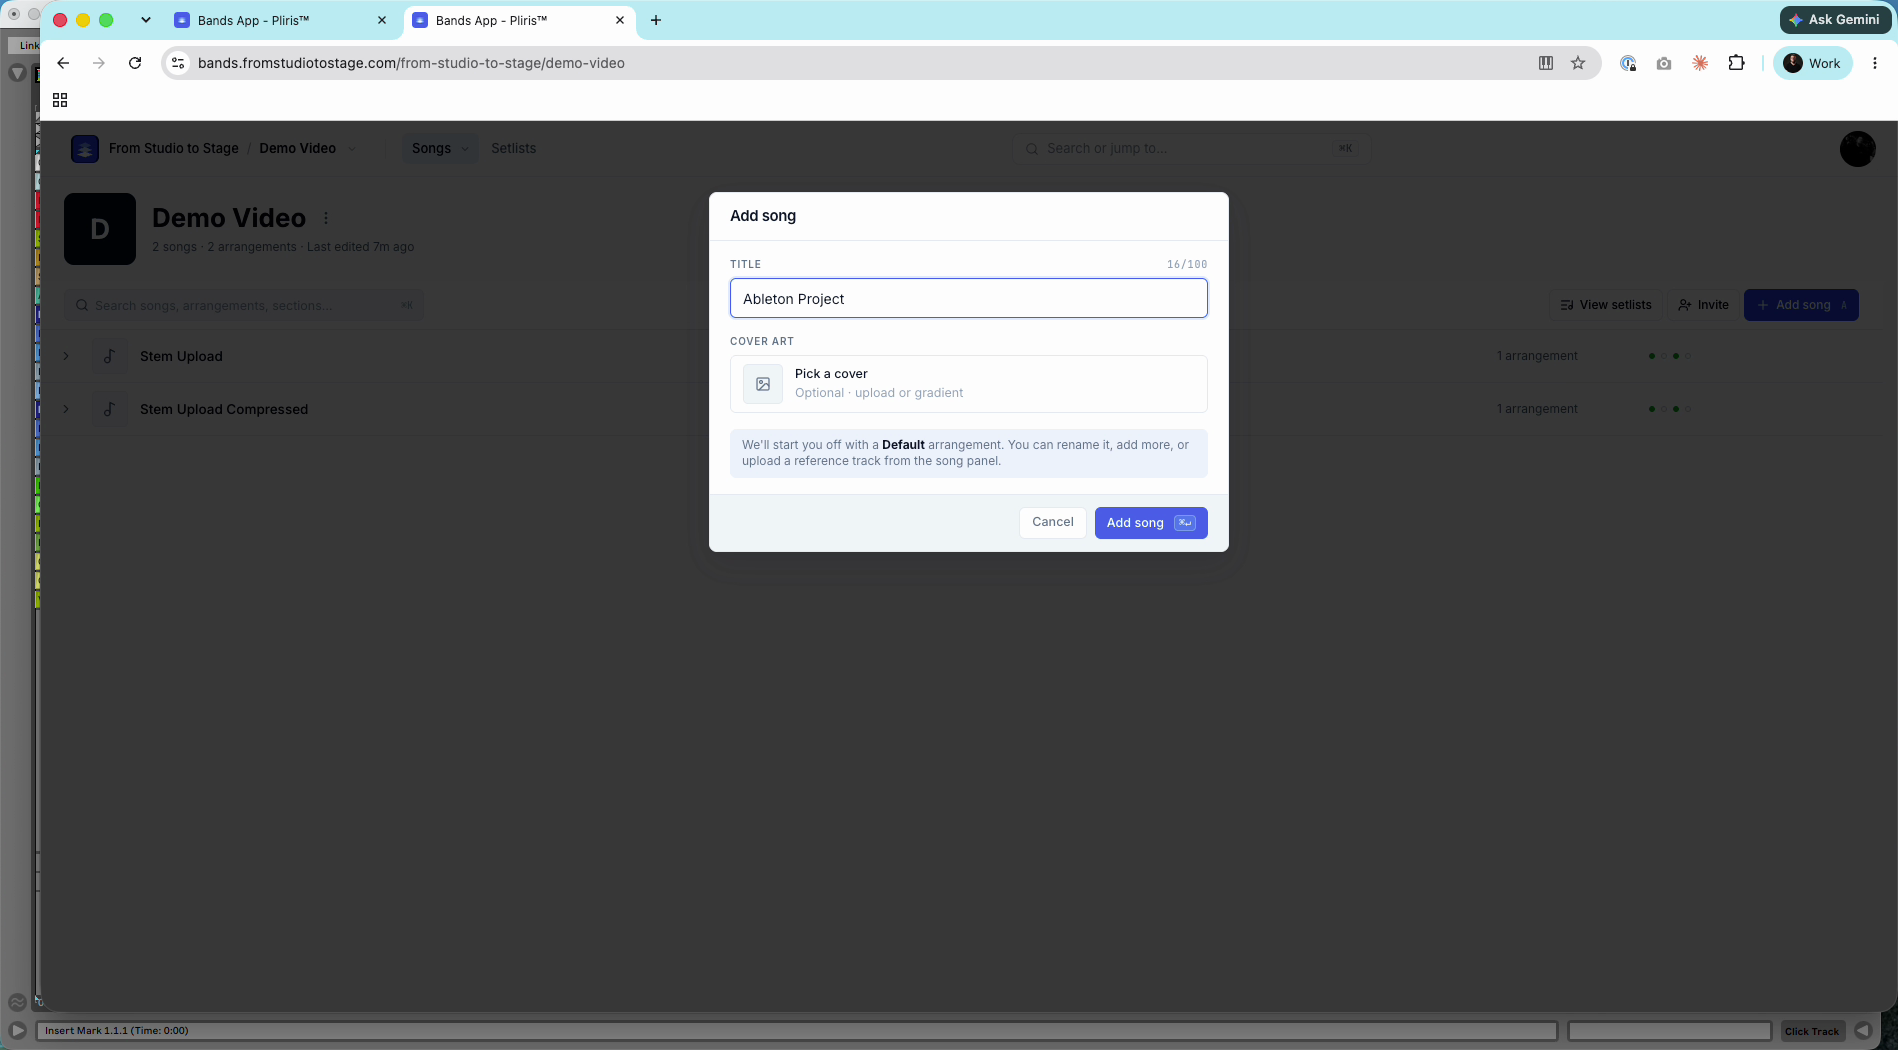Click the From Studio to Stage logo icon
1898x1050 pixels.
(x=85, y=148)
